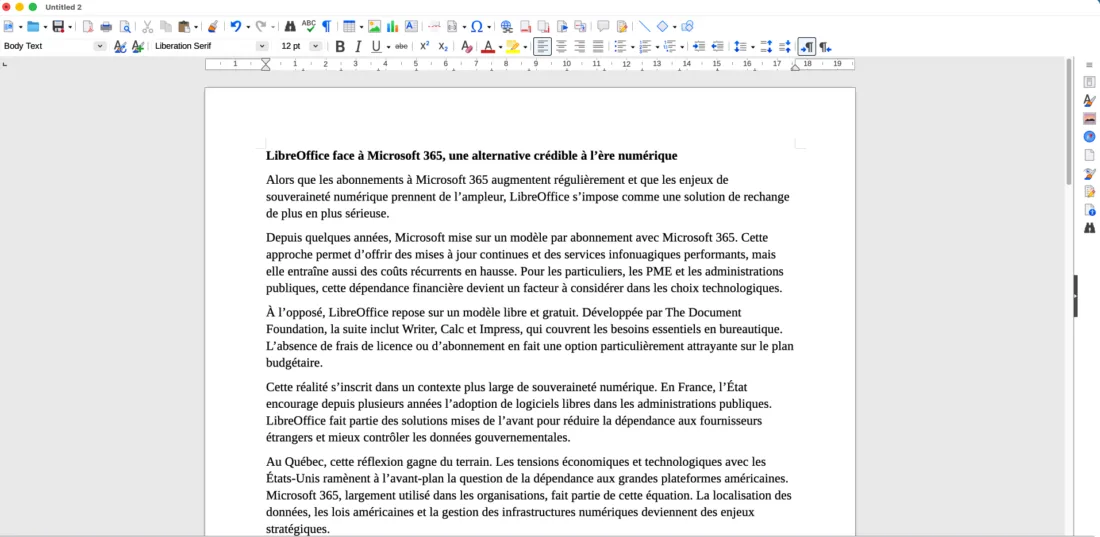This screenshot has height=537, width=1100.
Task: Enable left-to-right text direction
Action: point(807,46)
